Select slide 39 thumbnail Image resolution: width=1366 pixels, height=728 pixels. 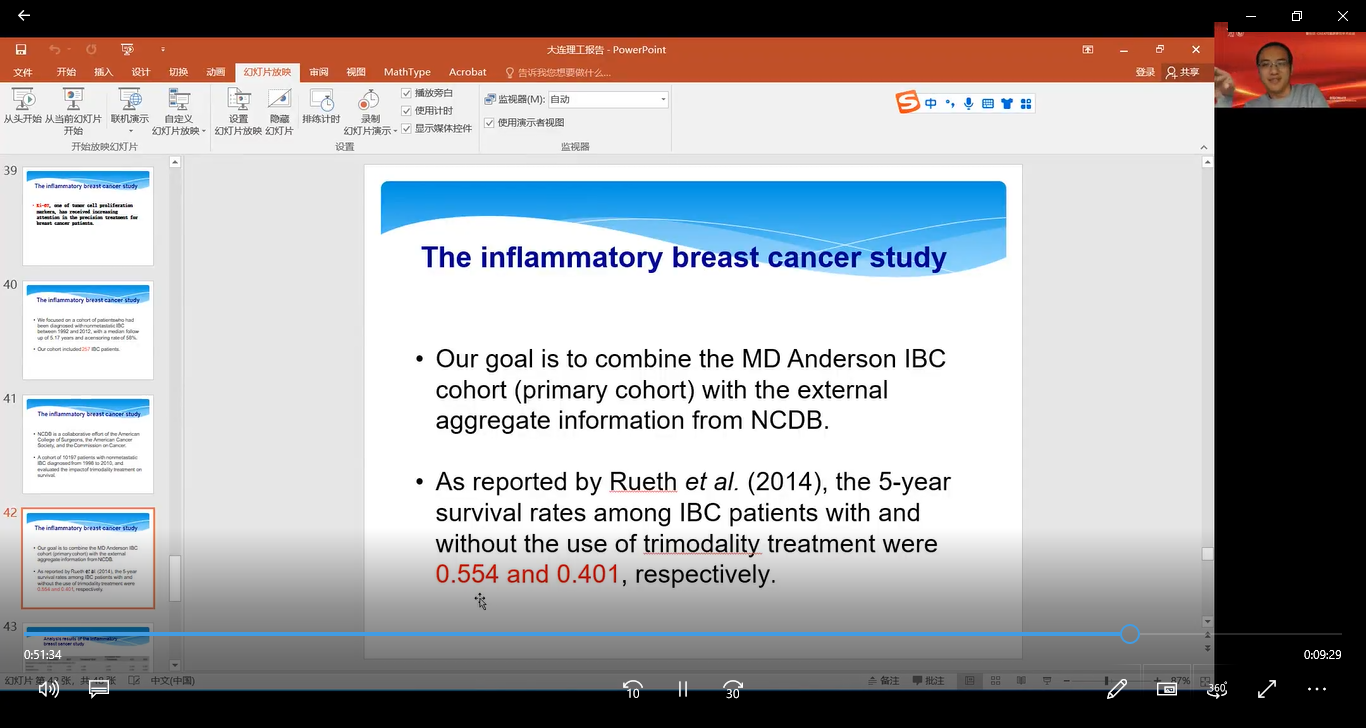point(88,216)
